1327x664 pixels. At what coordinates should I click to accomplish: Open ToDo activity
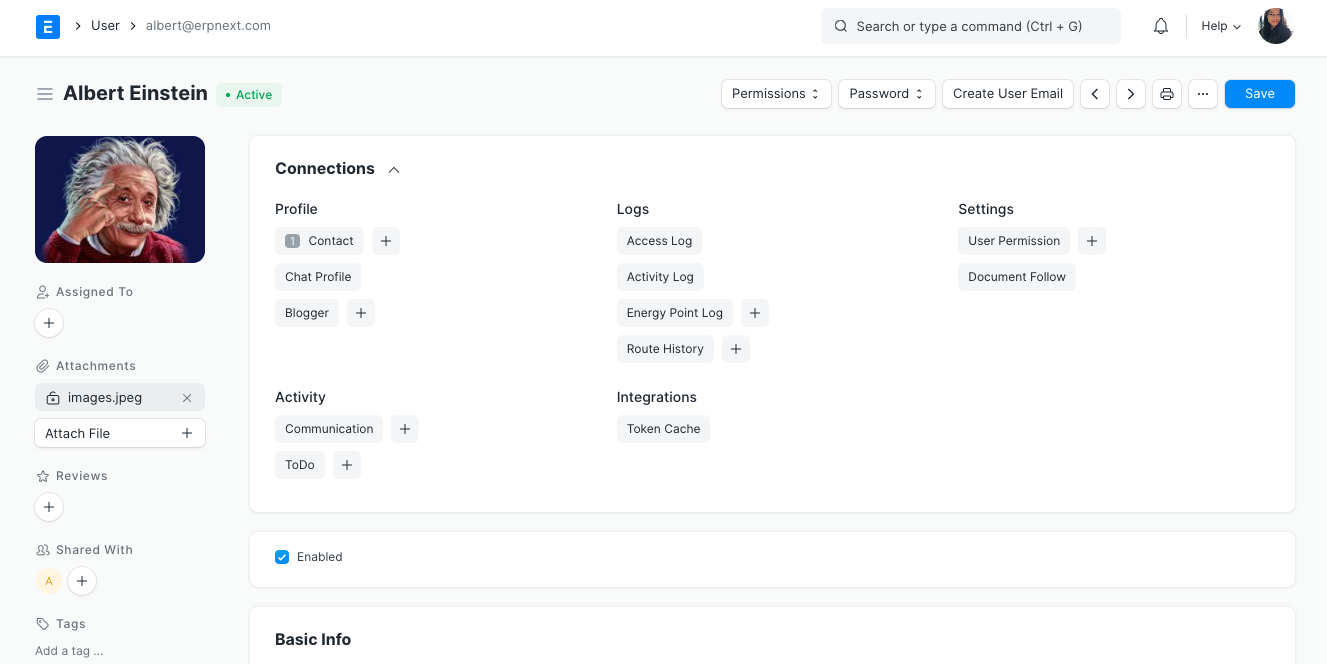point(300,465)
